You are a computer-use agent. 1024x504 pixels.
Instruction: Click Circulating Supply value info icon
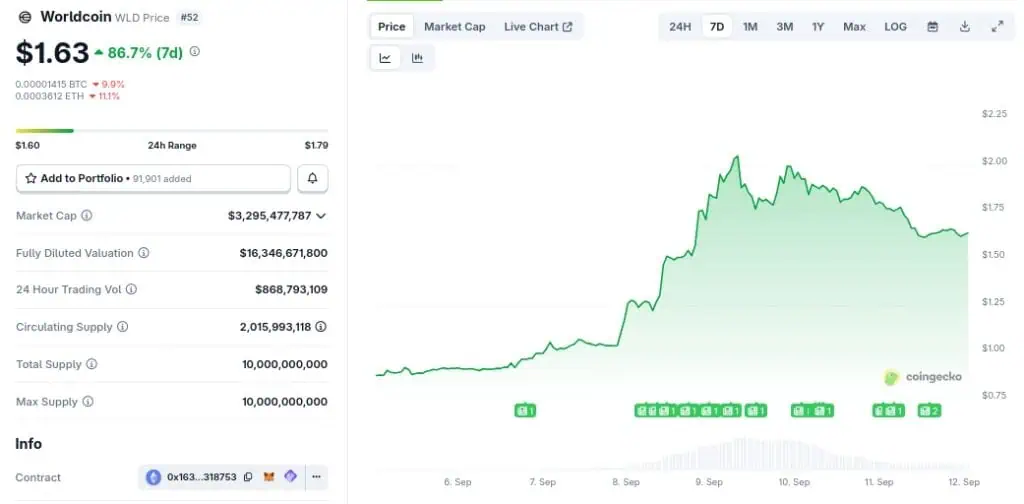[321, 327]
